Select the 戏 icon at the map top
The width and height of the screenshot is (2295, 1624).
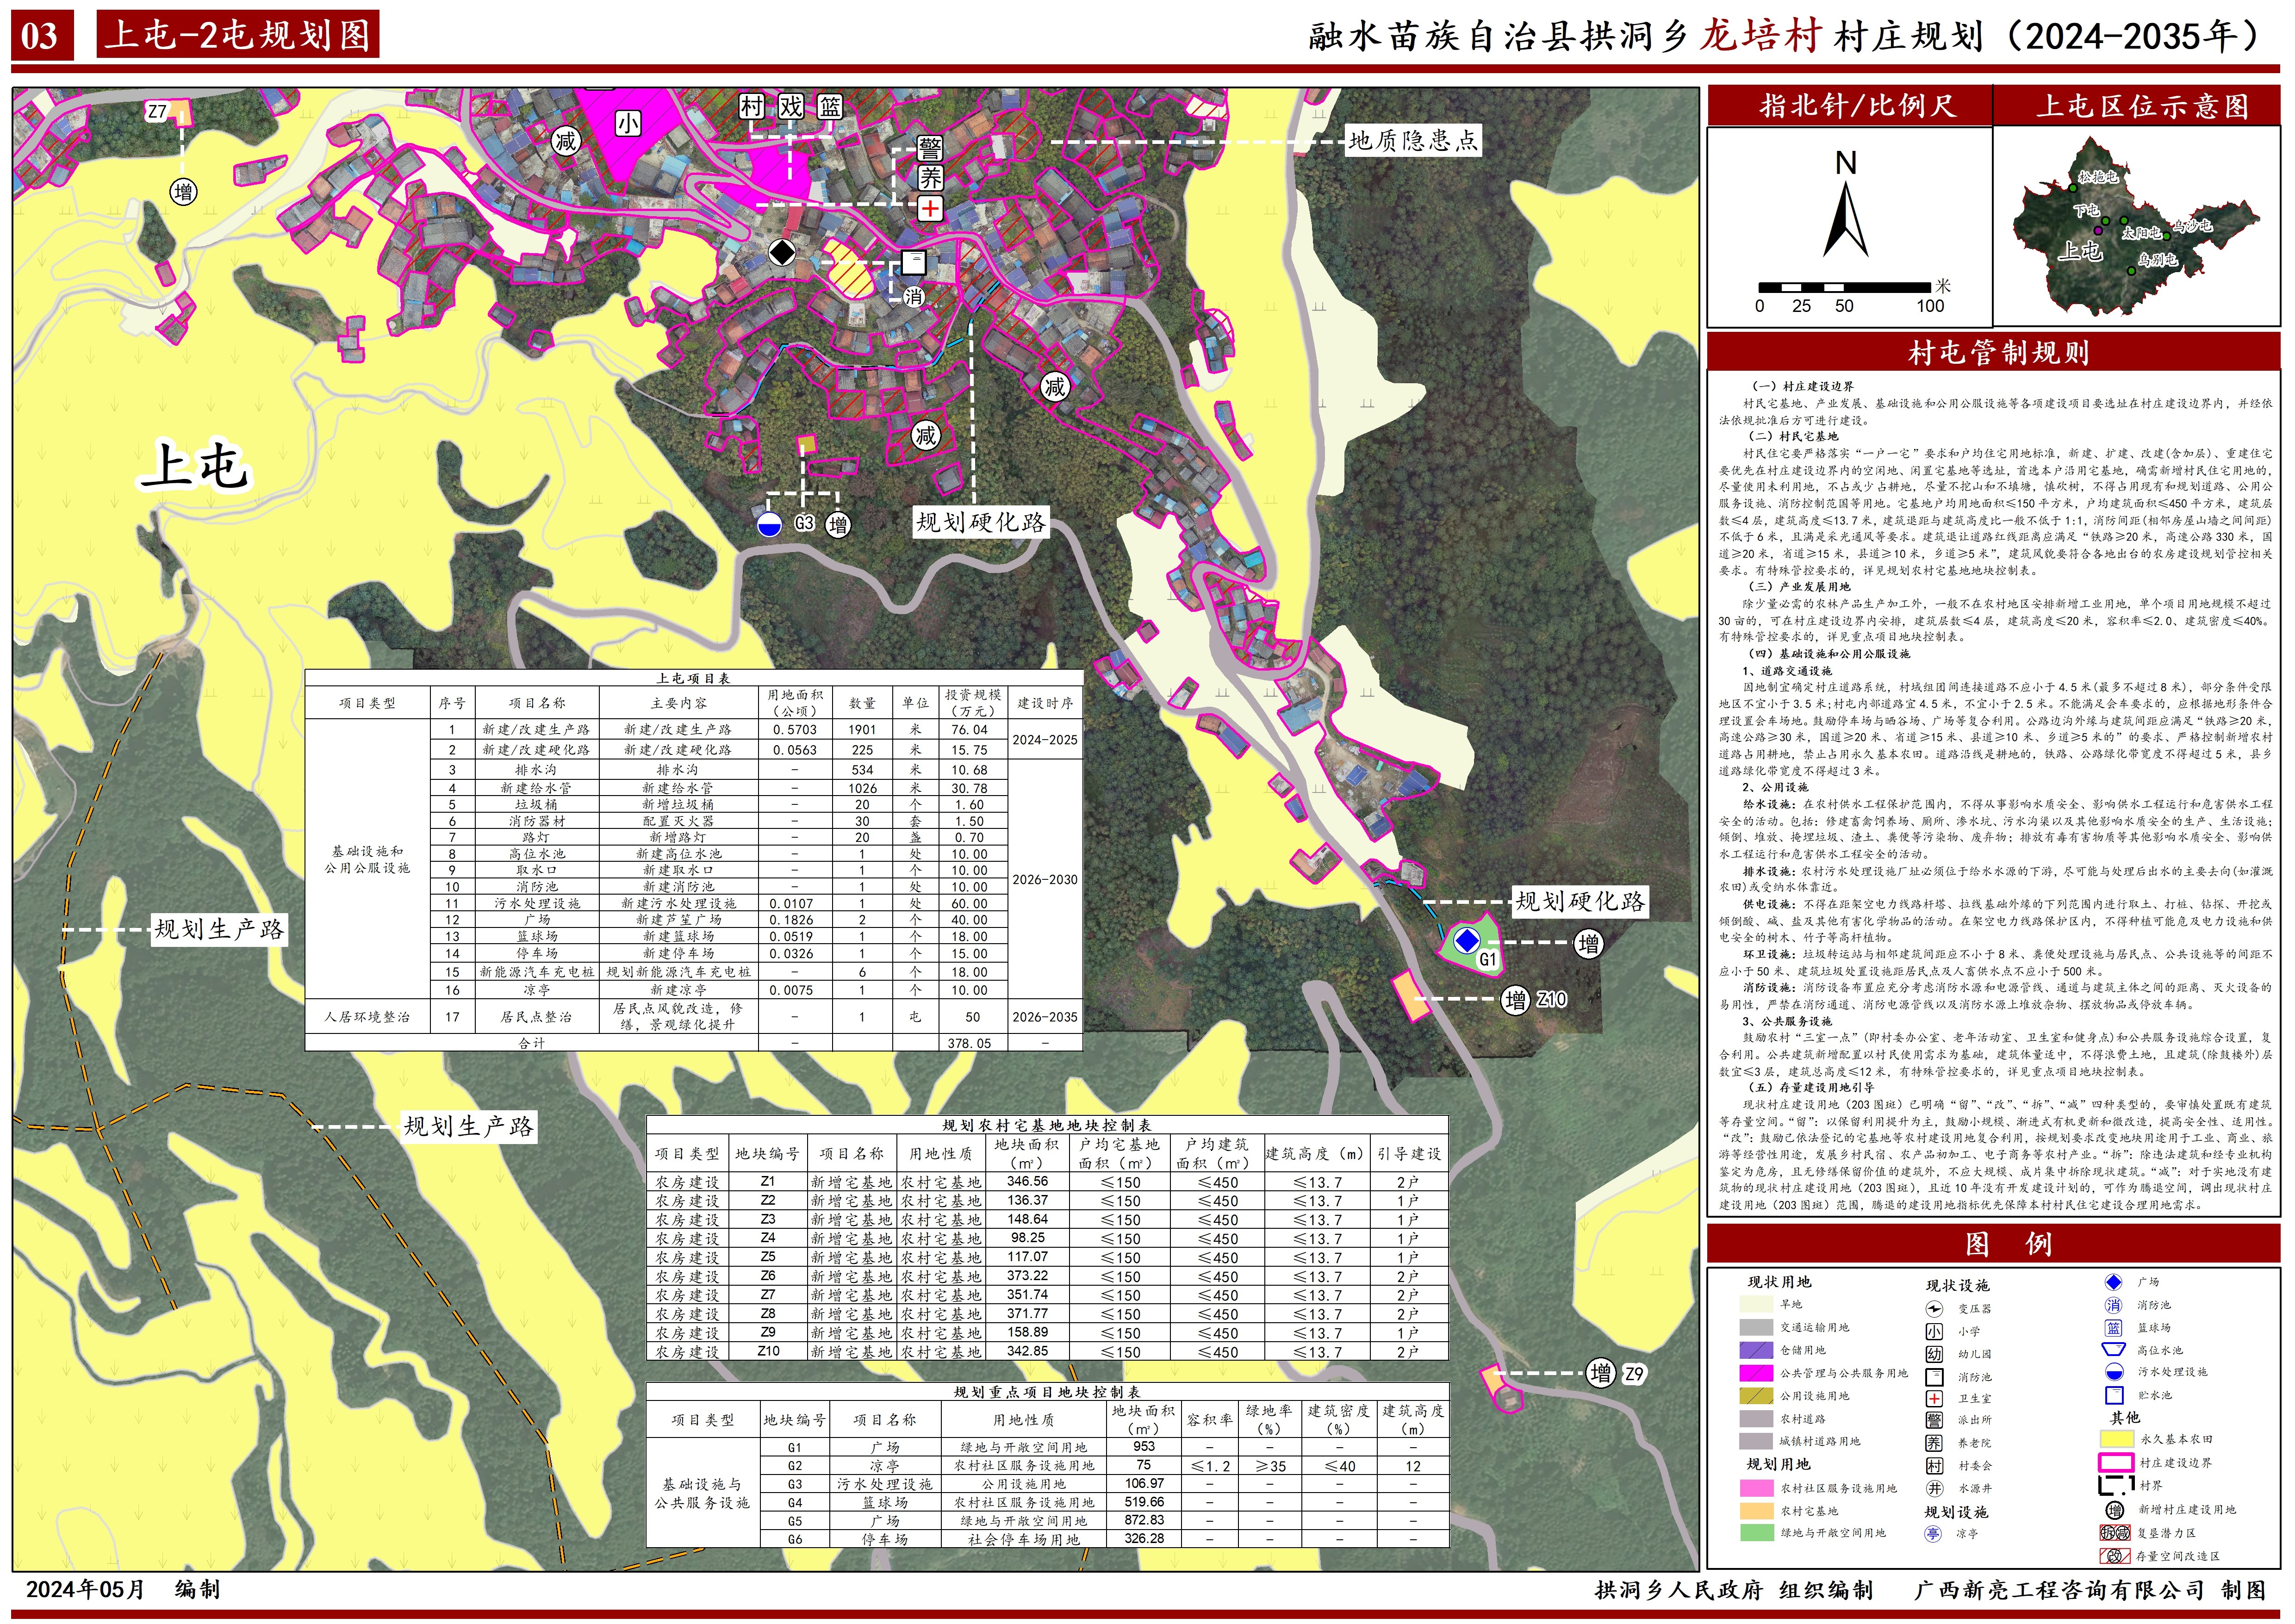791,106
